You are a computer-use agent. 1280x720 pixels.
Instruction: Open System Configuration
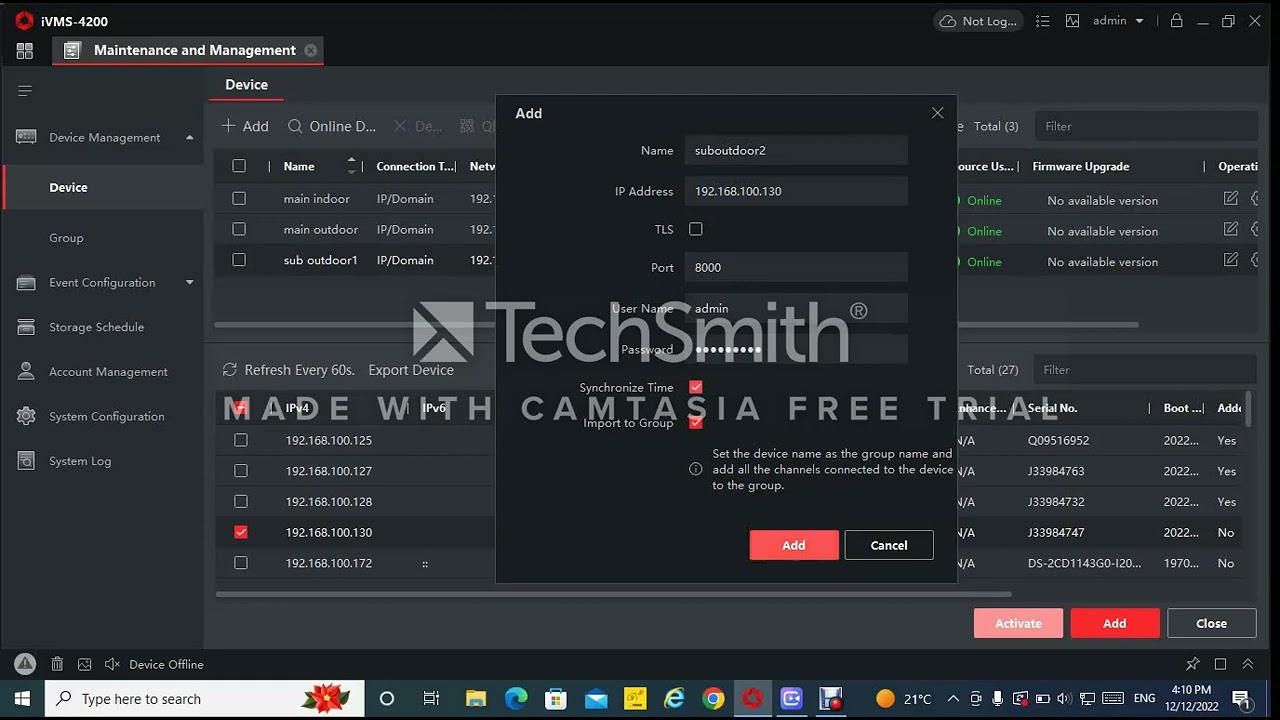[x=107, y=416]
